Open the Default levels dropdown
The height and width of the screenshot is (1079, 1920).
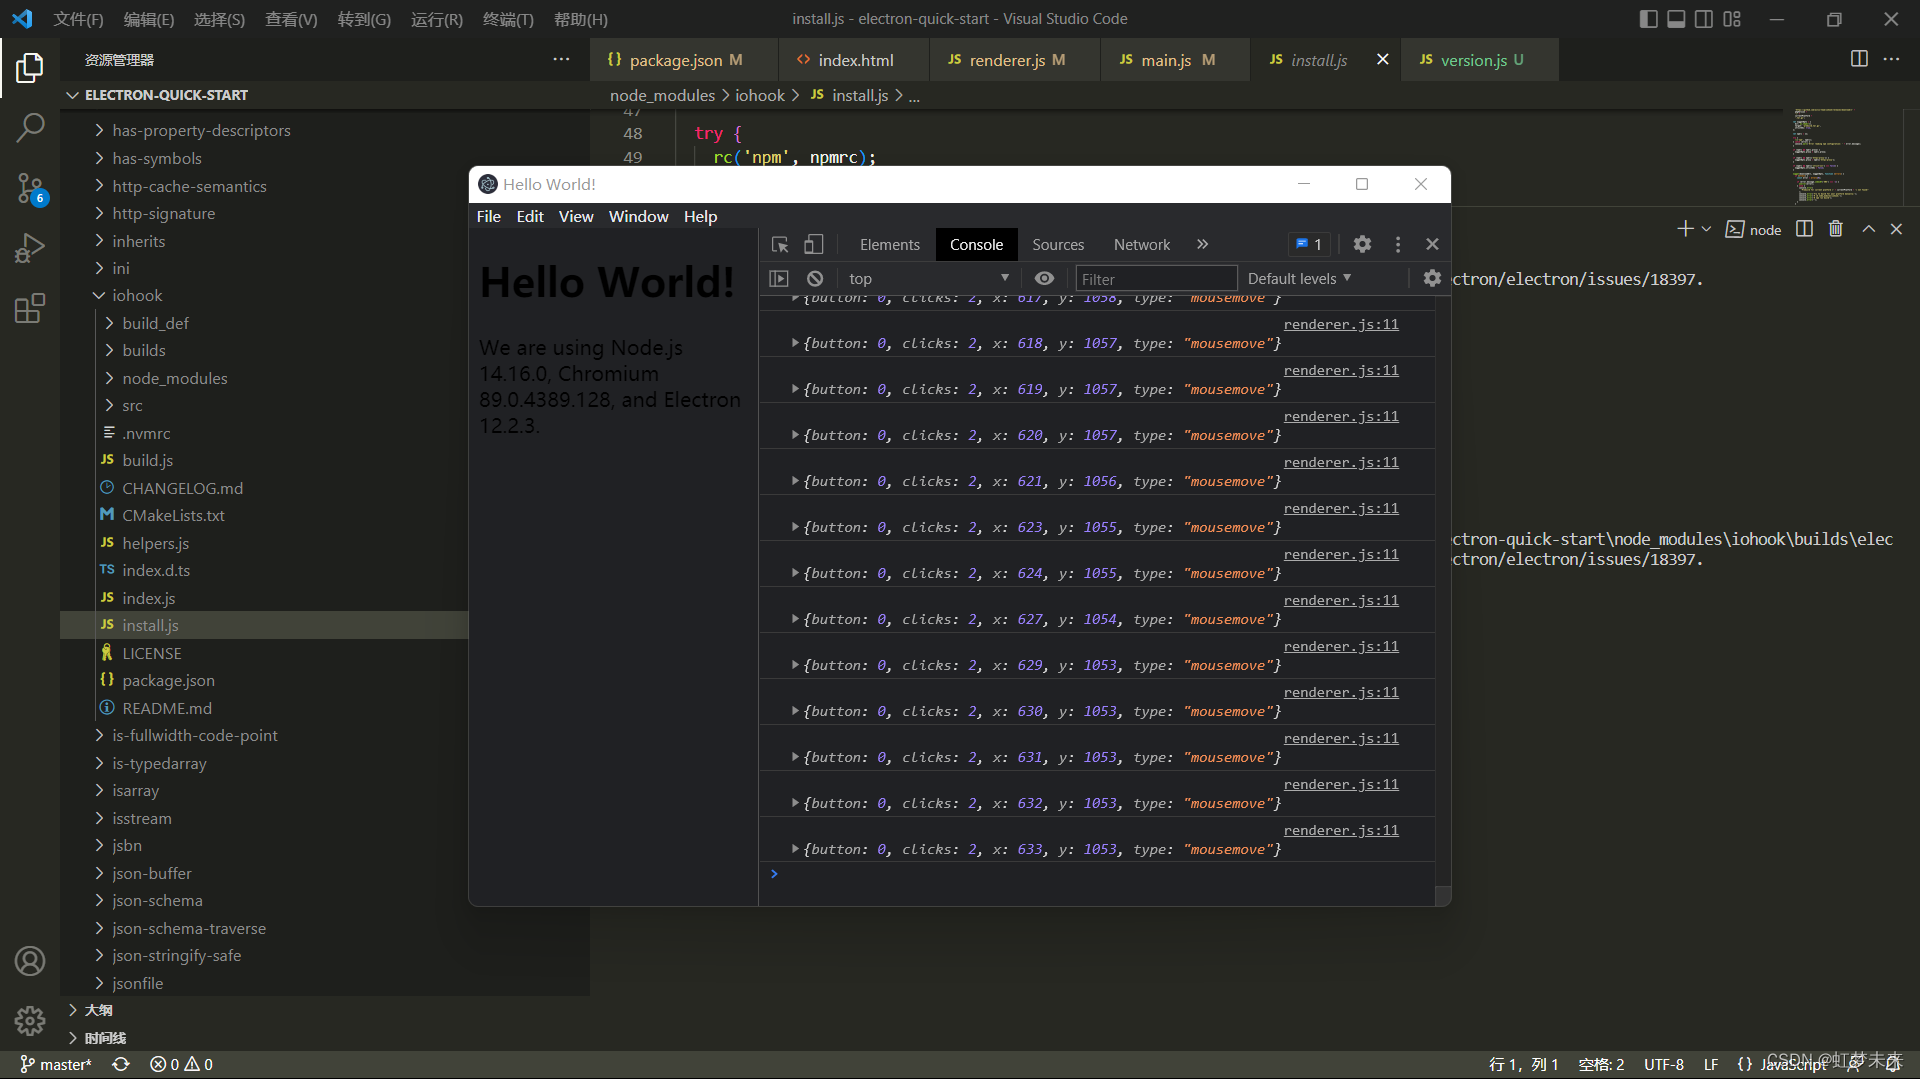tap(1299, 278)
